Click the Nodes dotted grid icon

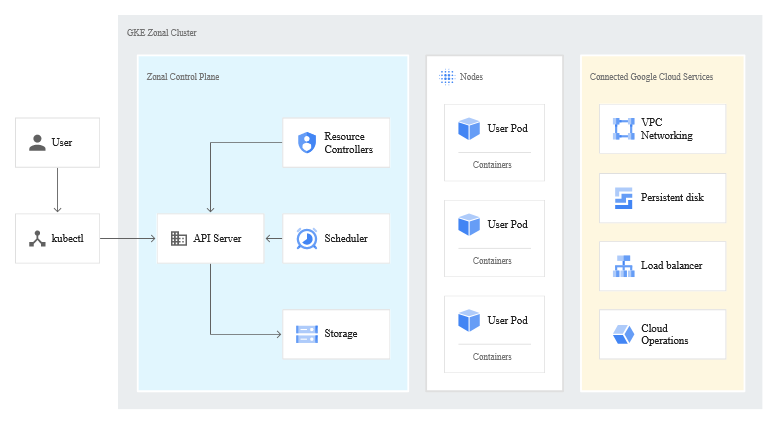click(447, 77)
